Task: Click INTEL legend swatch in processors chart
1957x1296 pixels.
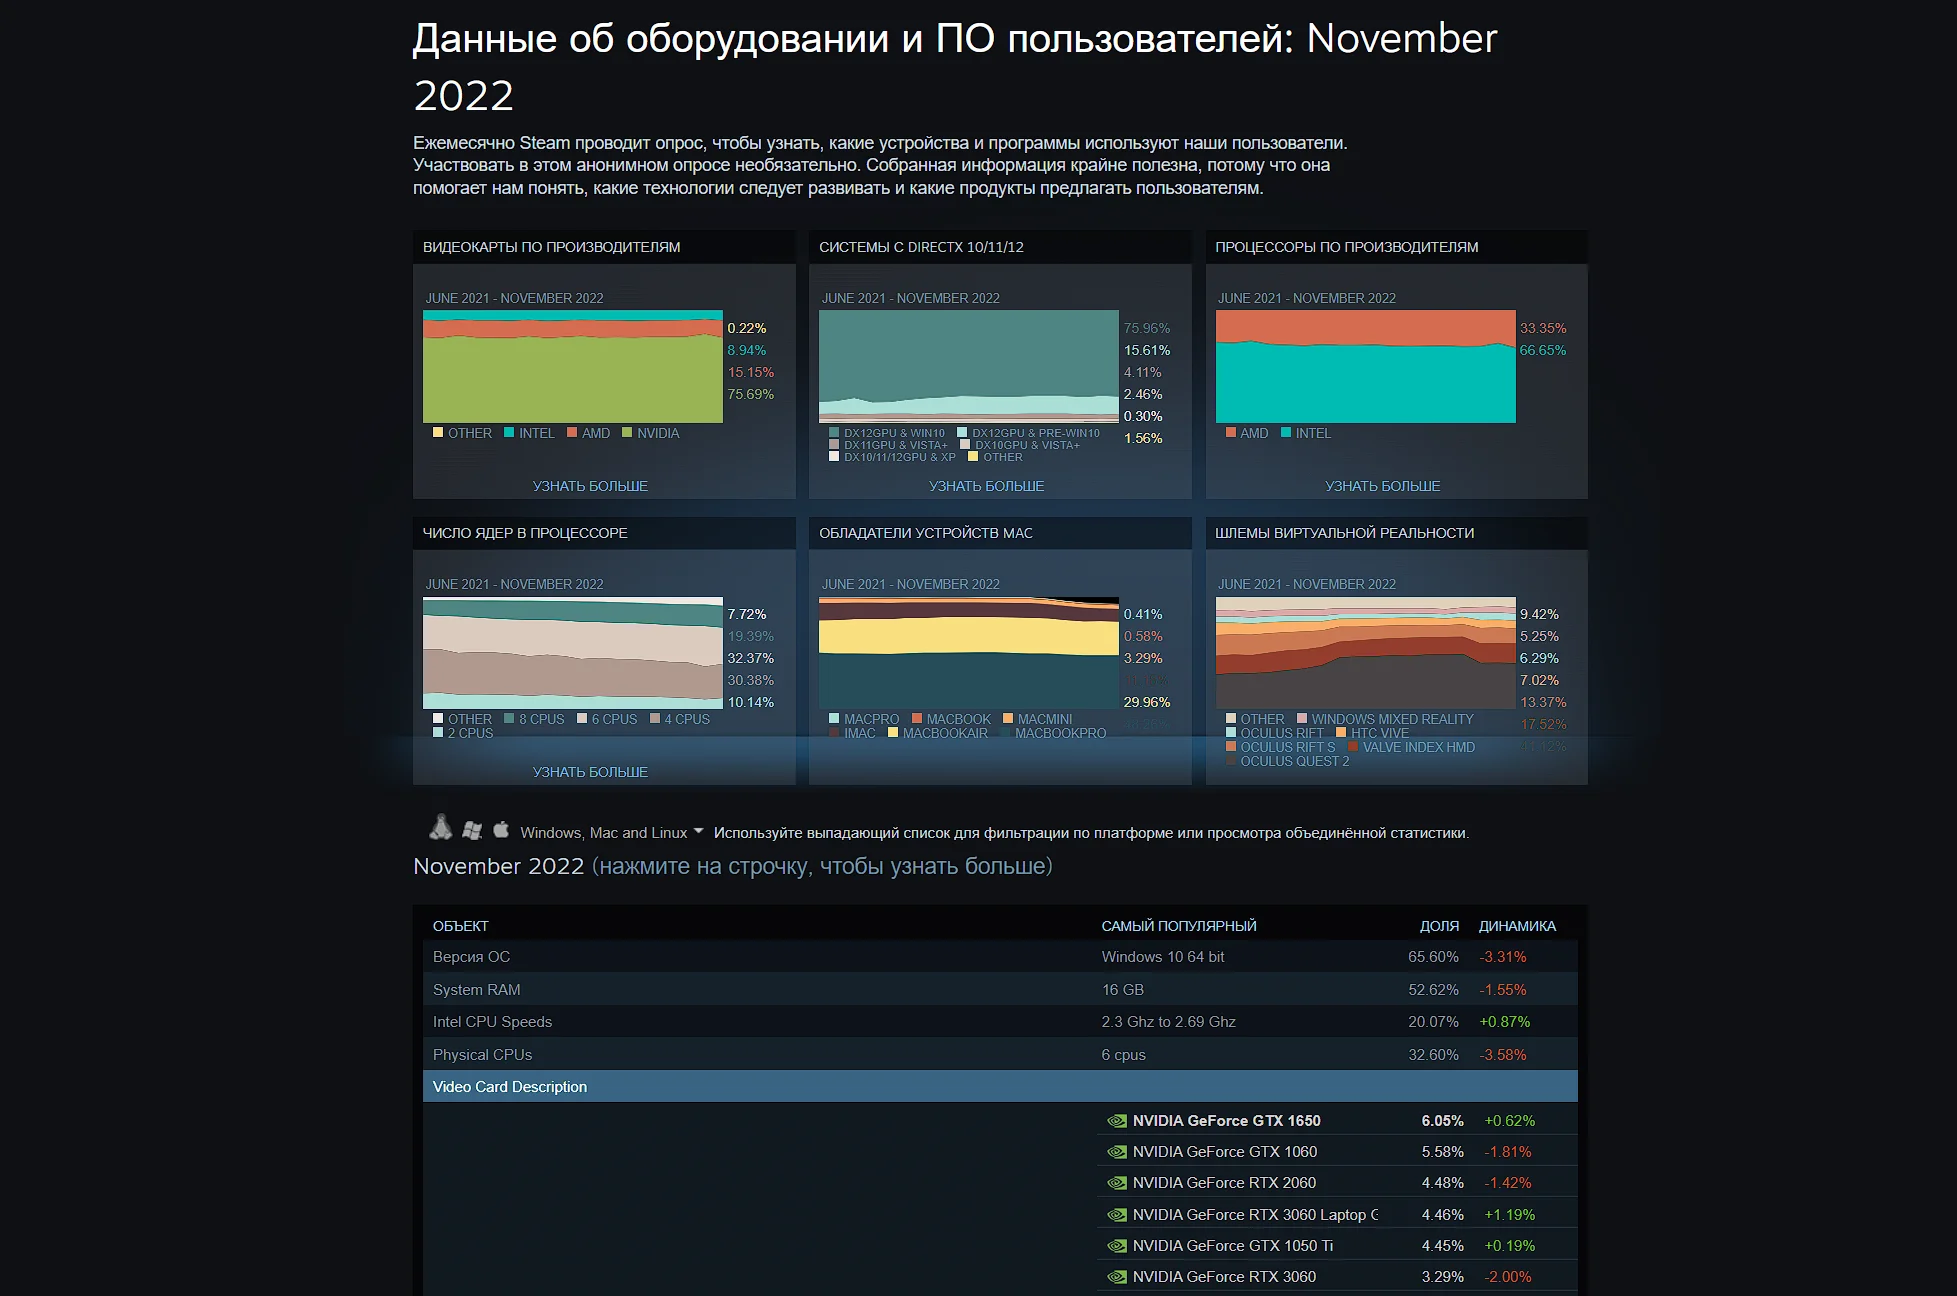Action: click(1286, 433)
